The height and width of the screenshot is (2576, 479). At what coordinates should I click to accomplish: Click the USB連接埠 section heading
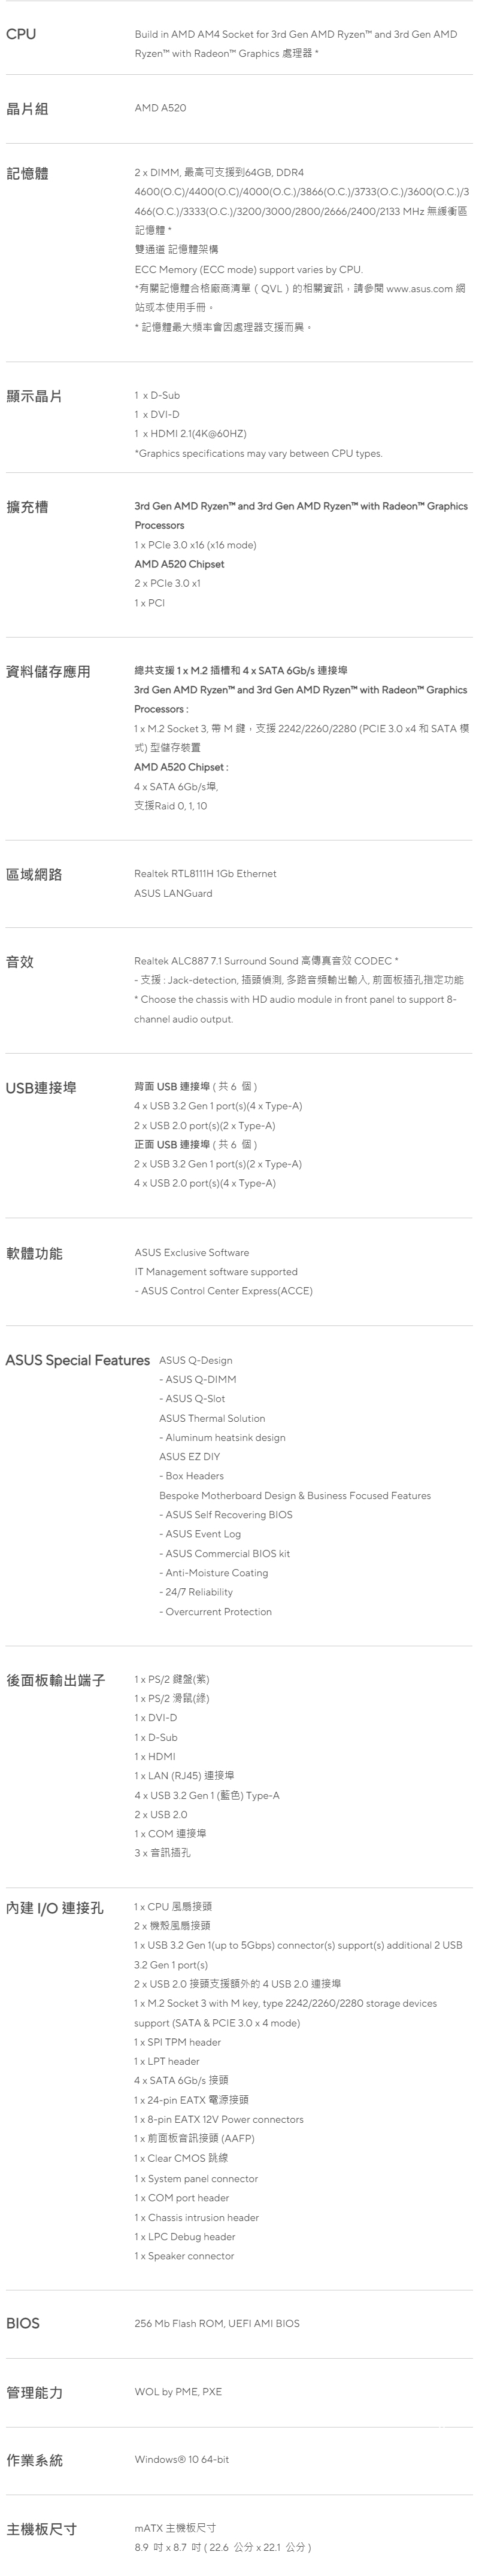pos(41,1088)
